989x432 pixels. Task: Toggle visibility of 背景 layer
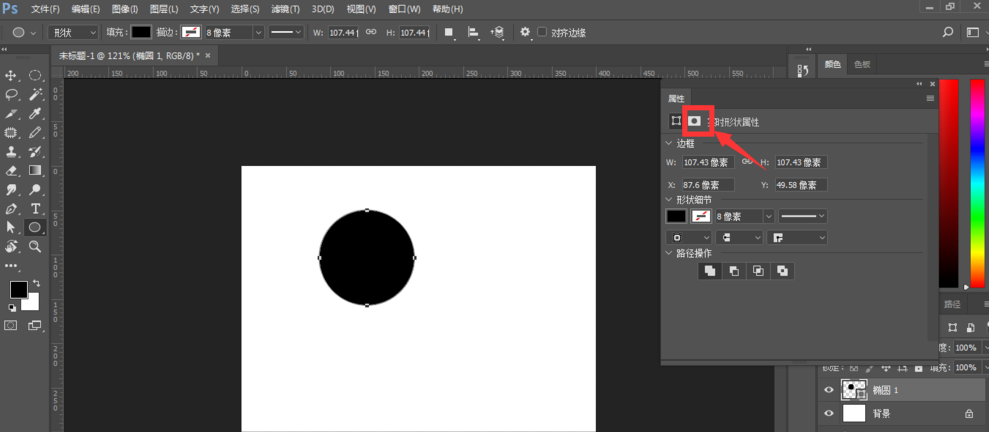pos(828,413)
